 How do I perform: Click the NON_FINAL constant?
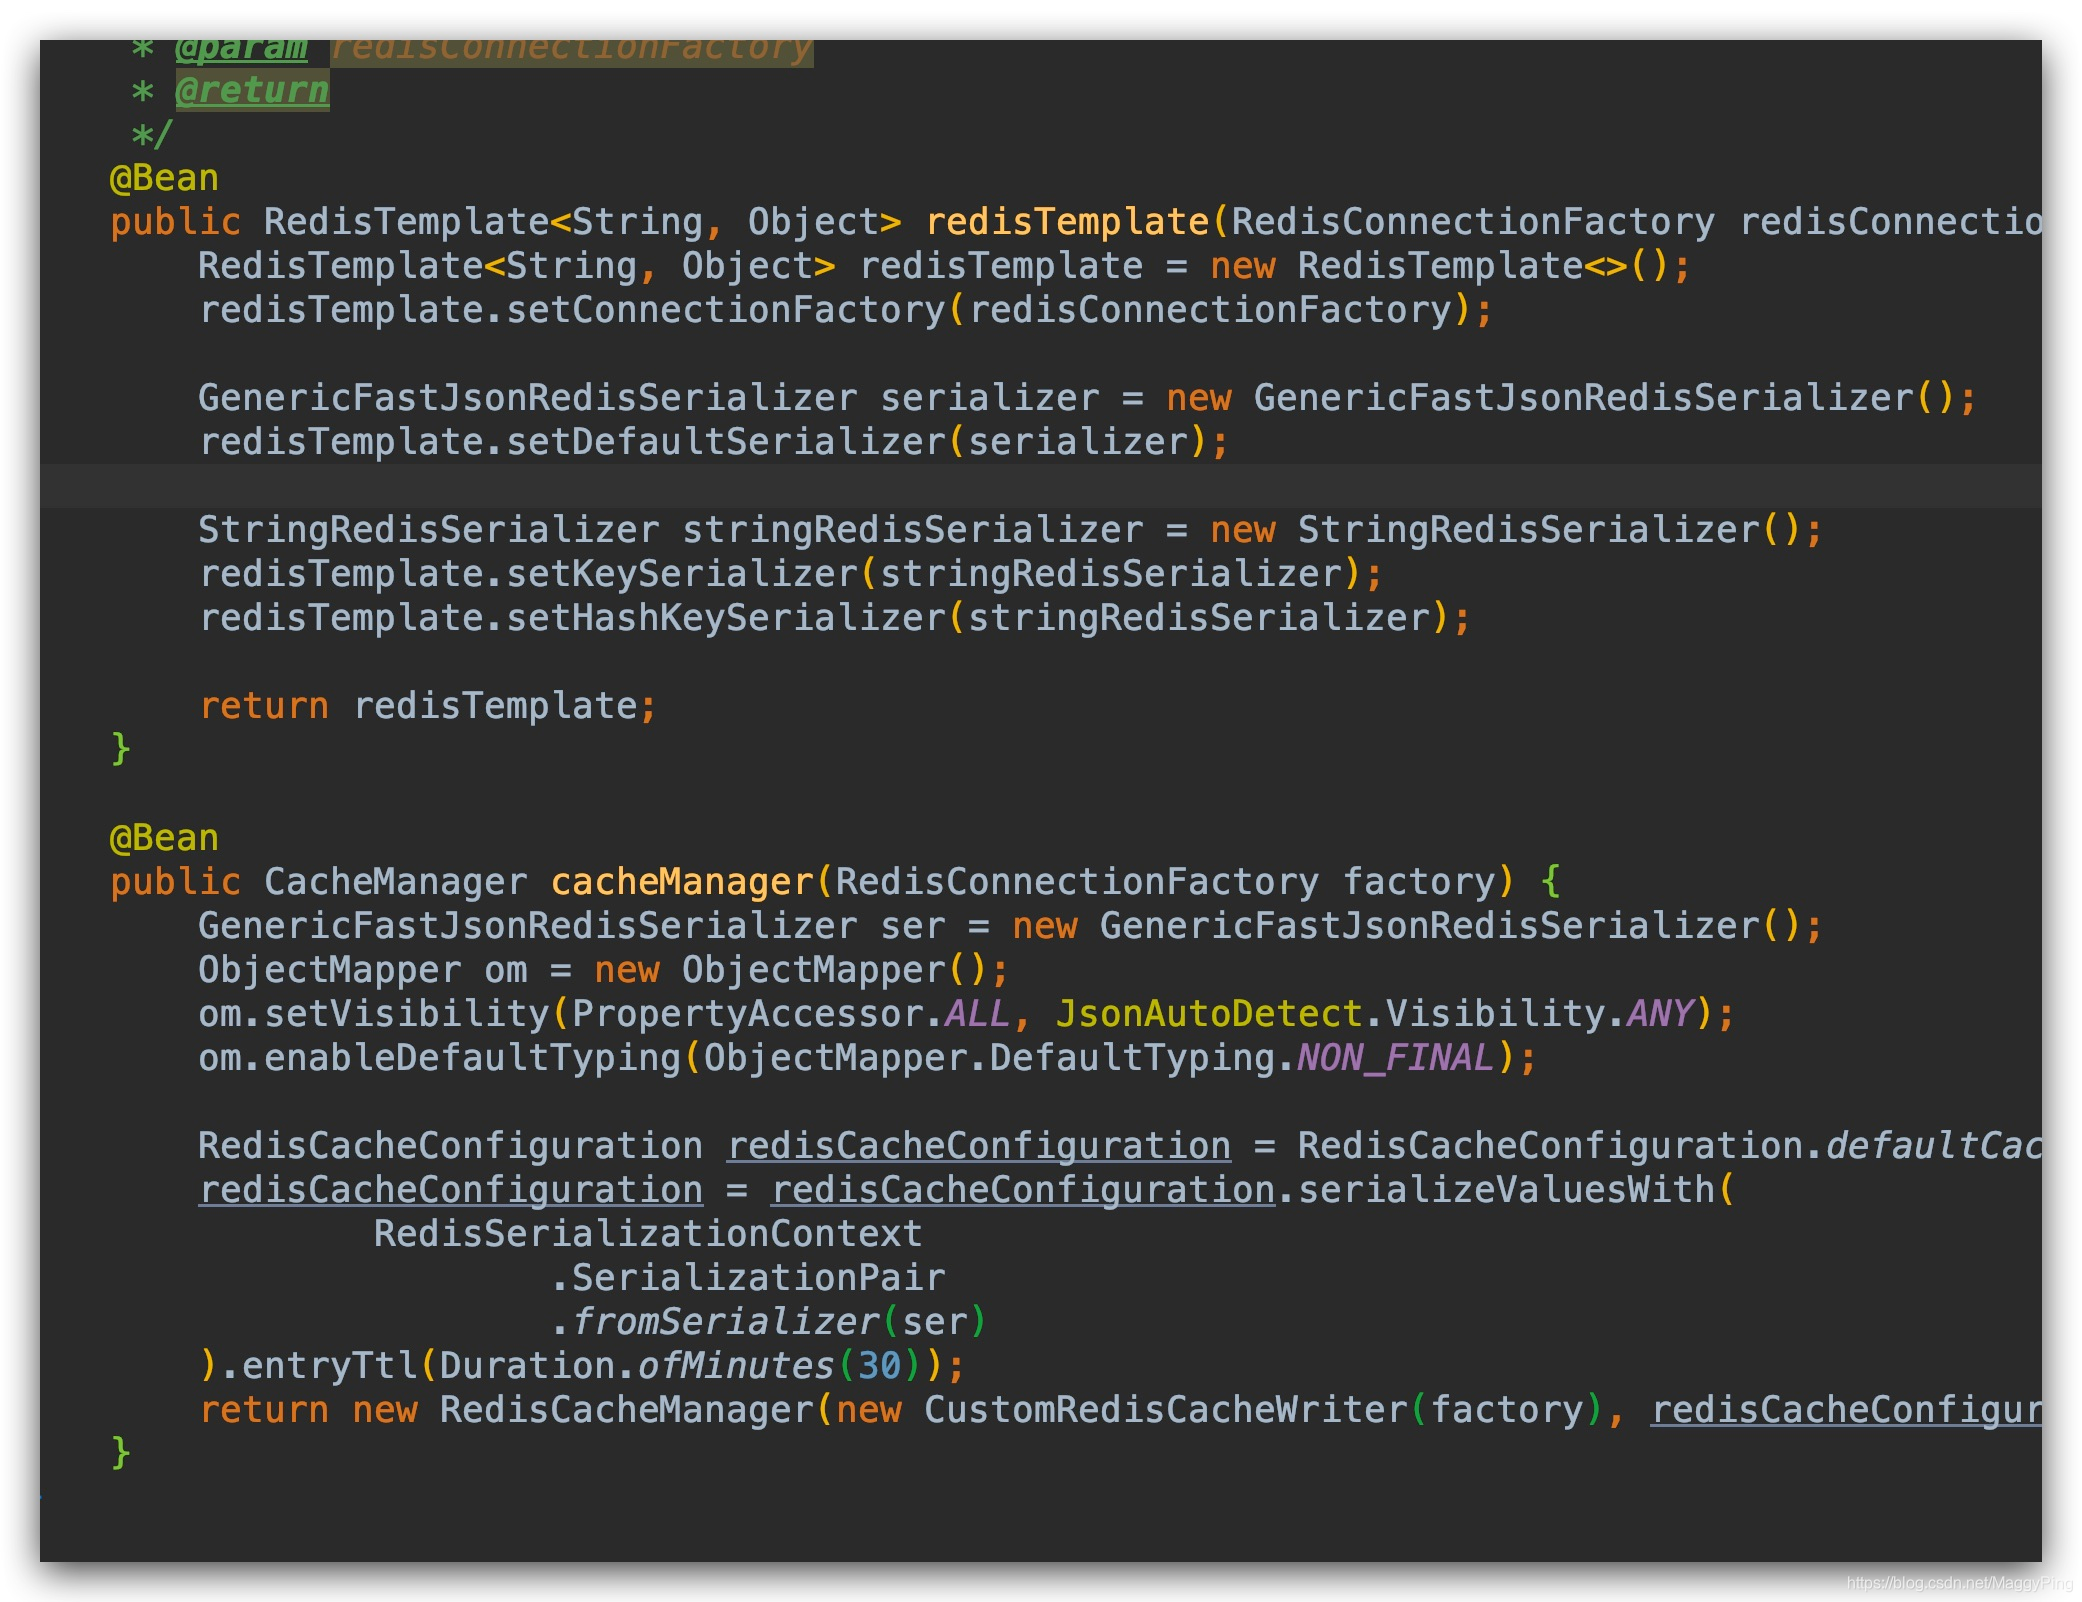[1396, 1058]
